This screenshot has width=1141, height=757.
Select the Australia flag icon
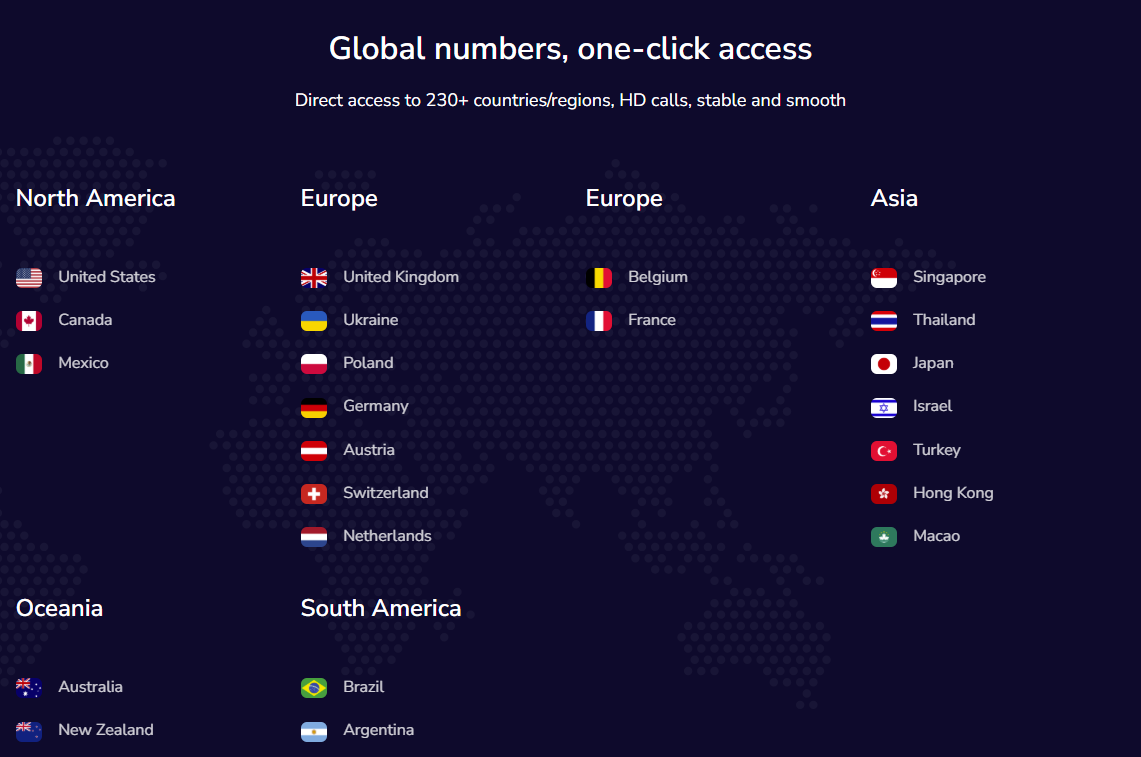coord(29,688)
